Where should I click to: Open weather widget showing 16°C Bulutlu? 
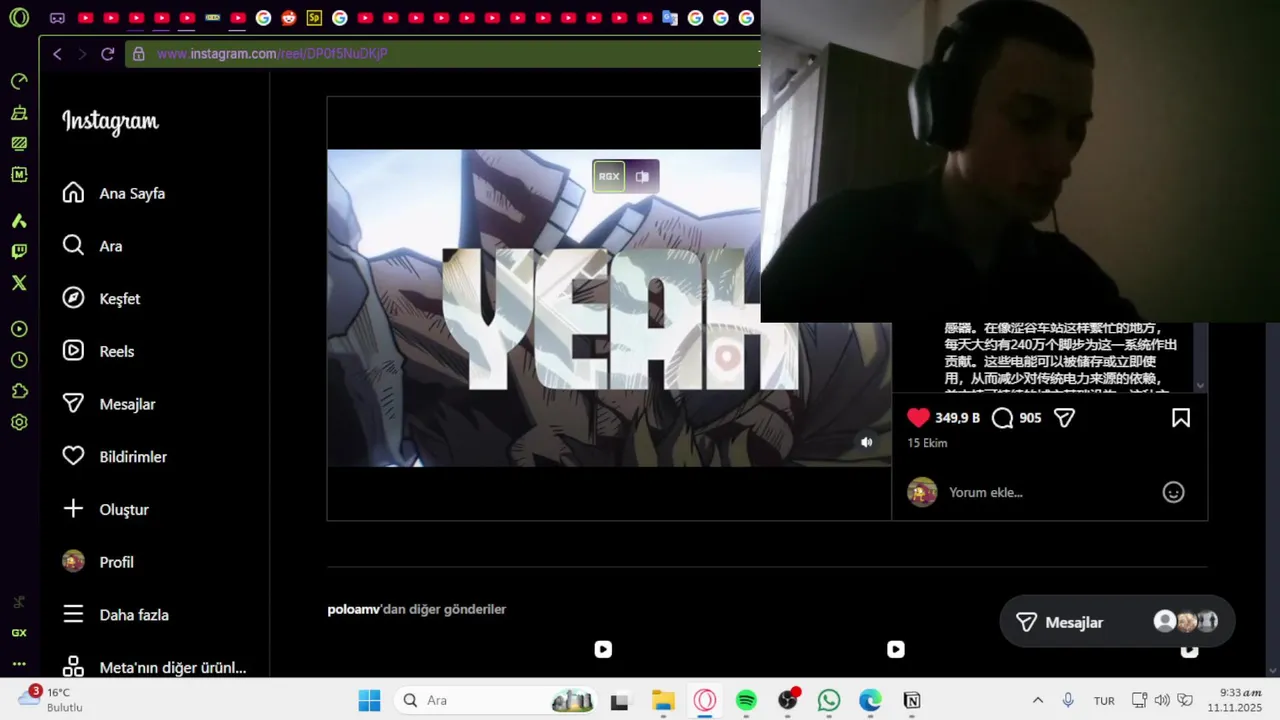point(52,699)
